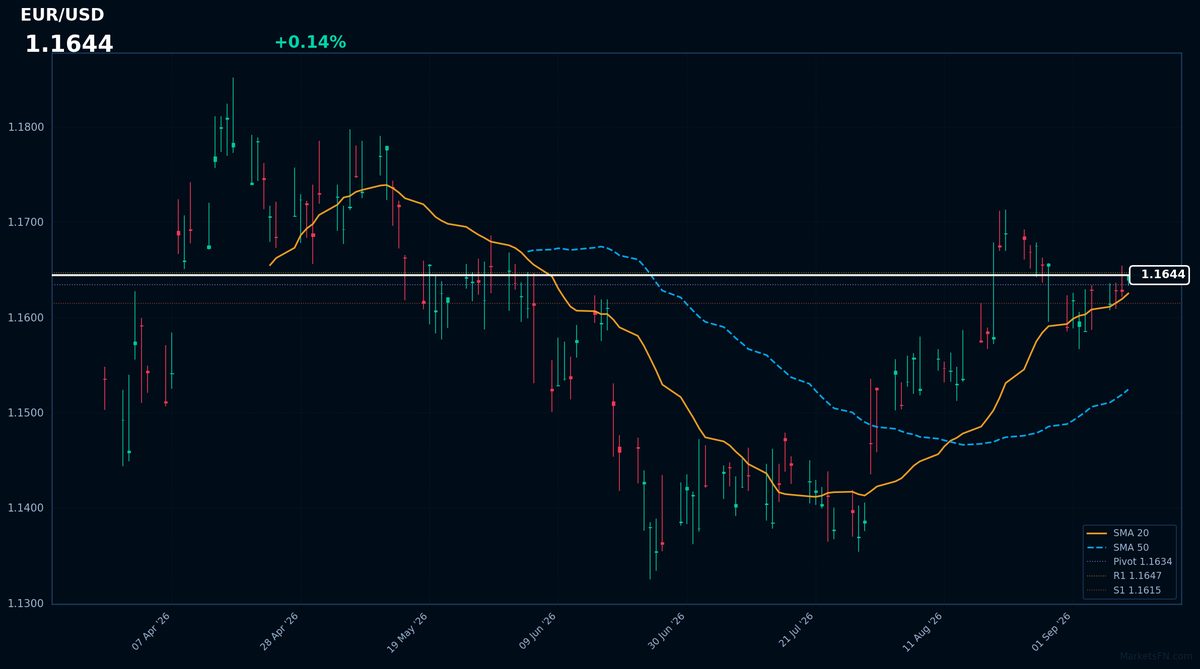The image size is (1200, 669).
Task: Click the EUR/USD pair title
Action: click(62, 15)
